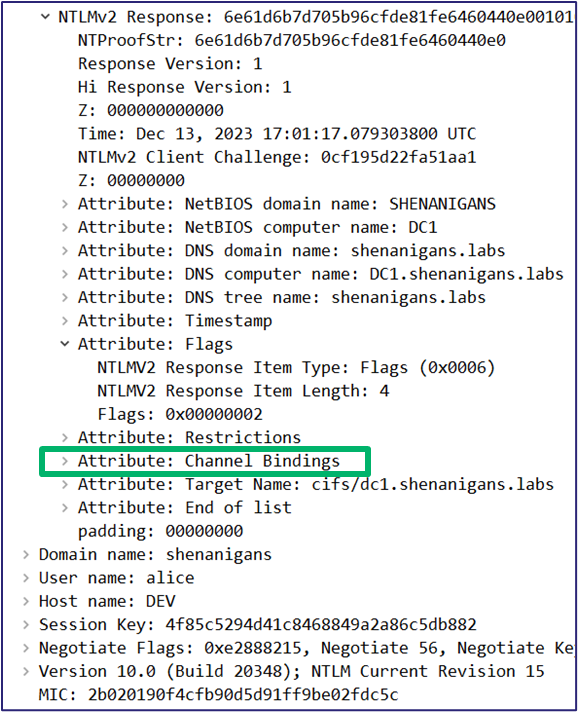Expand the NetBIOS domain name attribute

pyautogui.click(x=65, y=204)
